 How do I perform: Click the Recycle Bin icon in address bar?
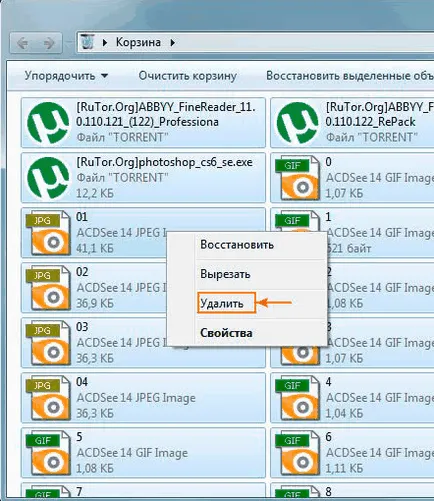point(88,42)
